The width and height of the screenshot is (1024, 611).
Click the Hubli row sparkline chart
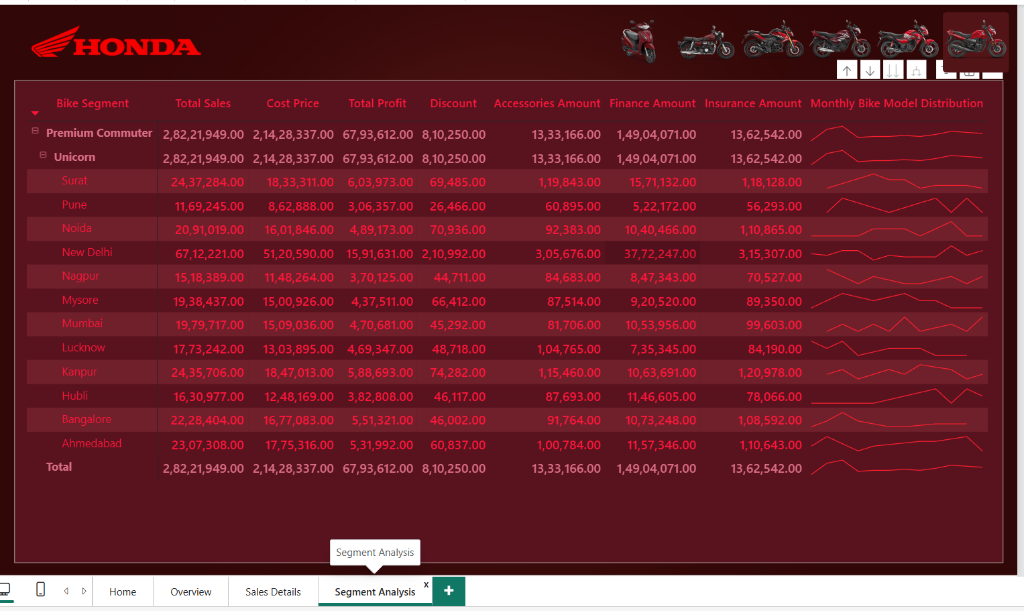[x=897, y=396]
